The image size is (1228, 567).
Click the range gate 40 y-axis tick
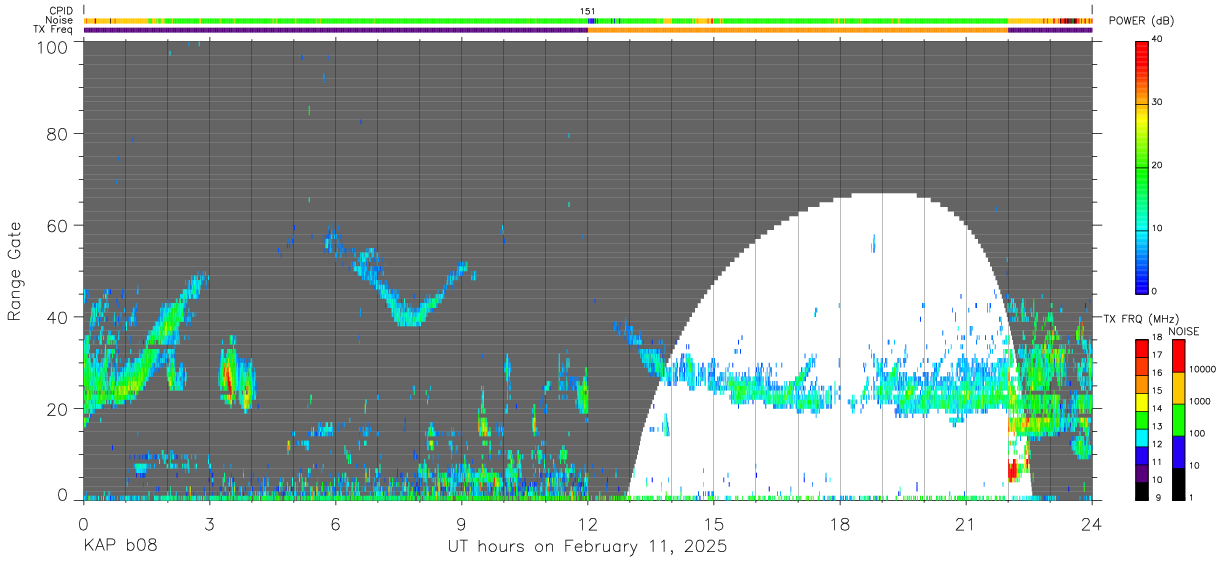coord(57,317)
